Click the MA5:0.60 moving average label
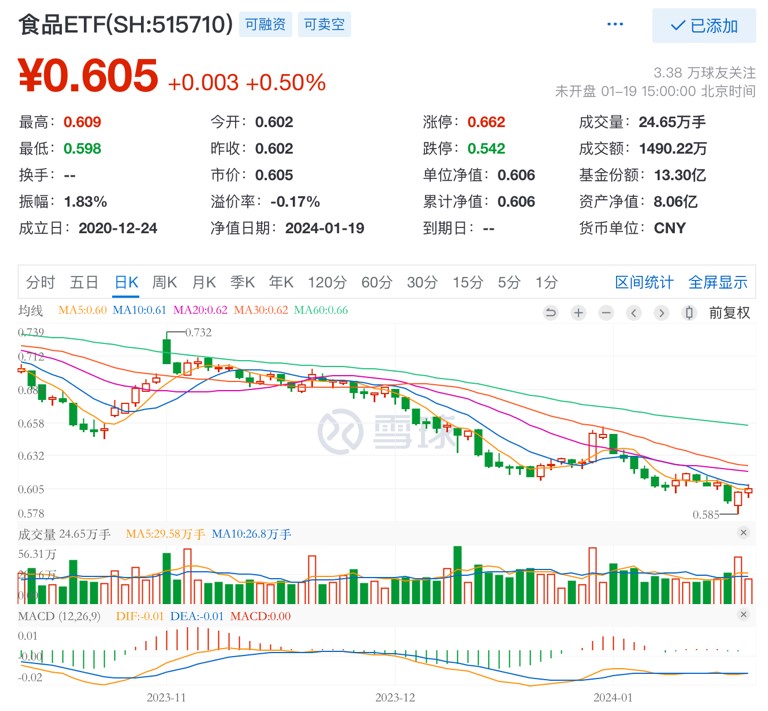 coord(82,310)
